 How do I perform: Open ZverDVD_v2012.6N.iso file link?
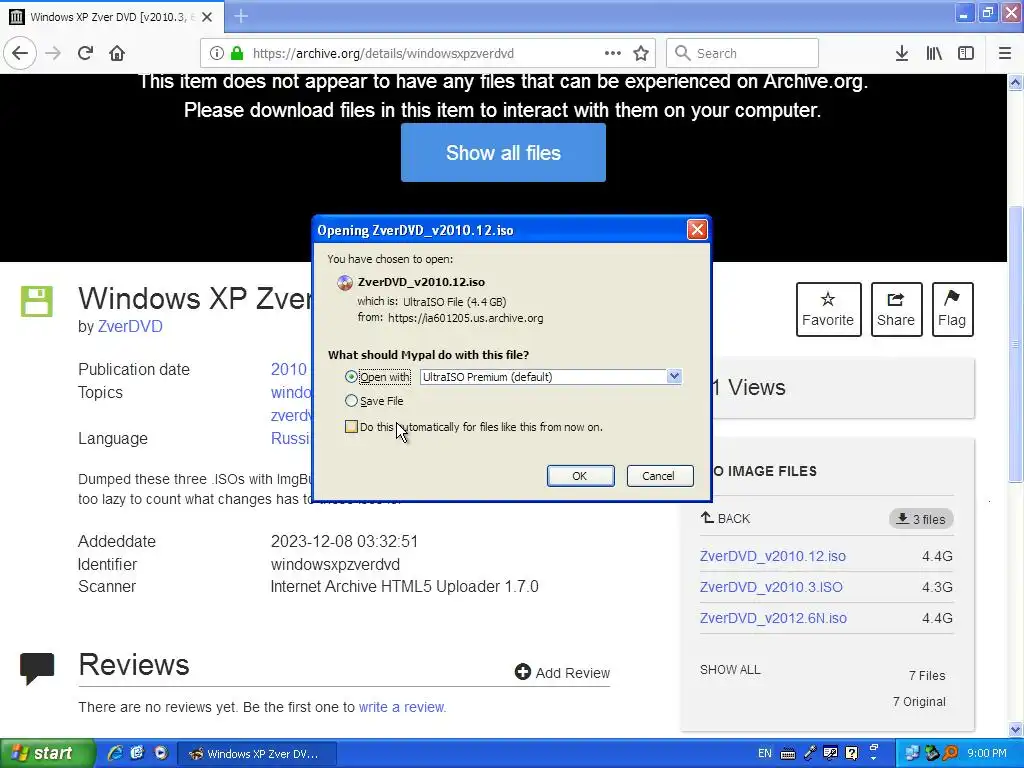pos(773,618)
